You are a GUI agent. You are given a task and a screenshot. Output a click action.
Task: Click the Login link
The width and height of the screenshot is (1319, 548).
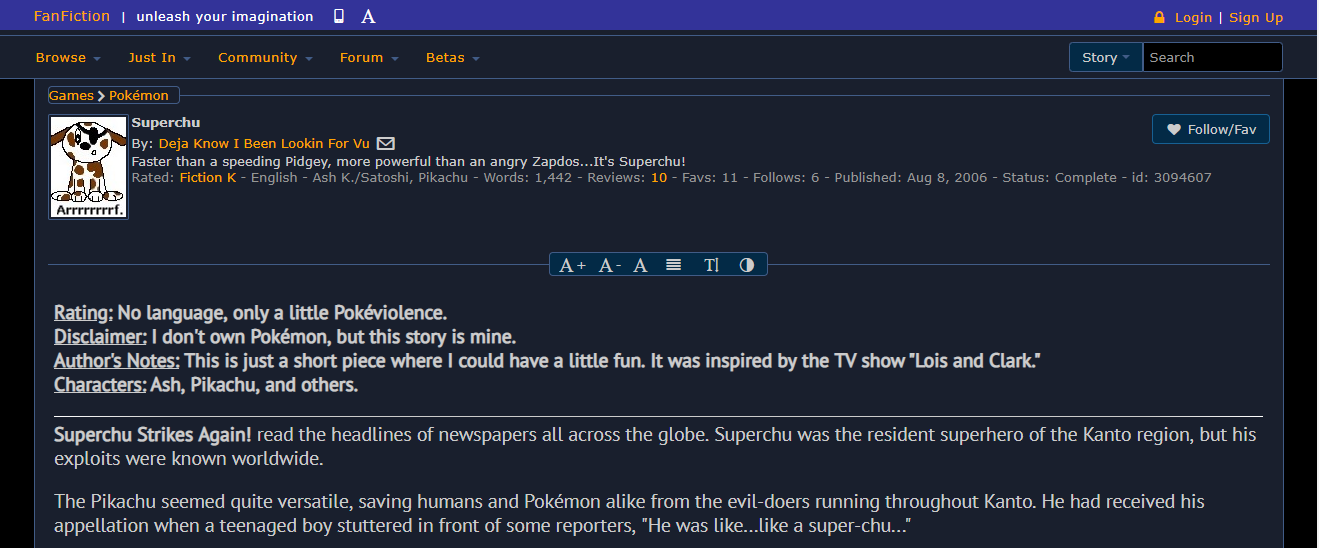pyautogui.click(x=1193, y=17)
